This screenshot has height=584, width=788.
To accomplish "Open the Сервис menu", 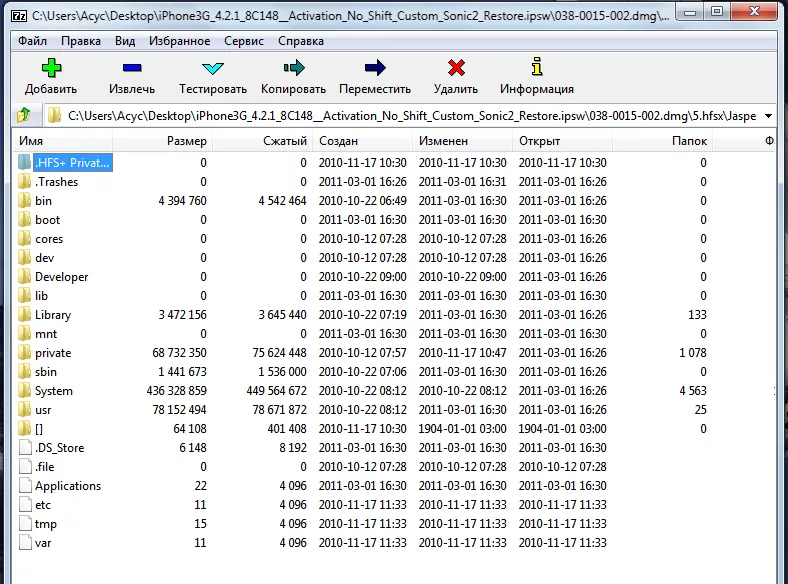I will click(243, 41).
